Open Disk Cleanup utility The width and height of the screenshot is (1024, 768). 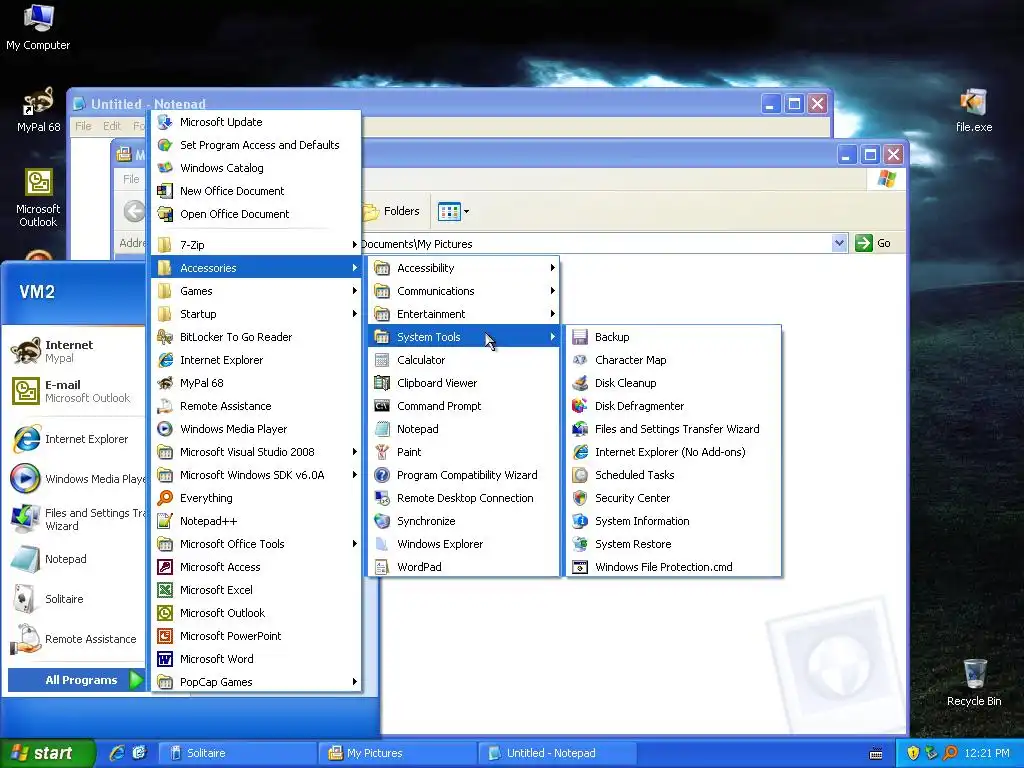(x=673, y=383)
